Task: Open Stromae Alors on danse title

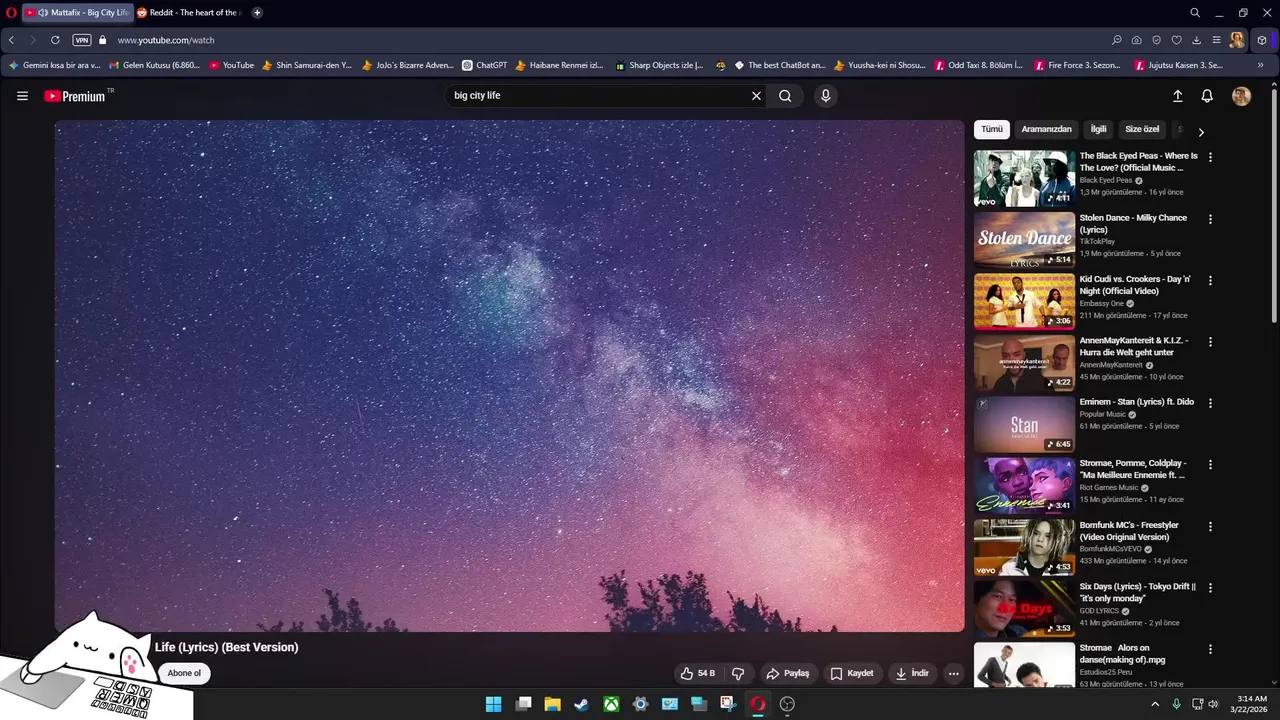Action: 1123,654
